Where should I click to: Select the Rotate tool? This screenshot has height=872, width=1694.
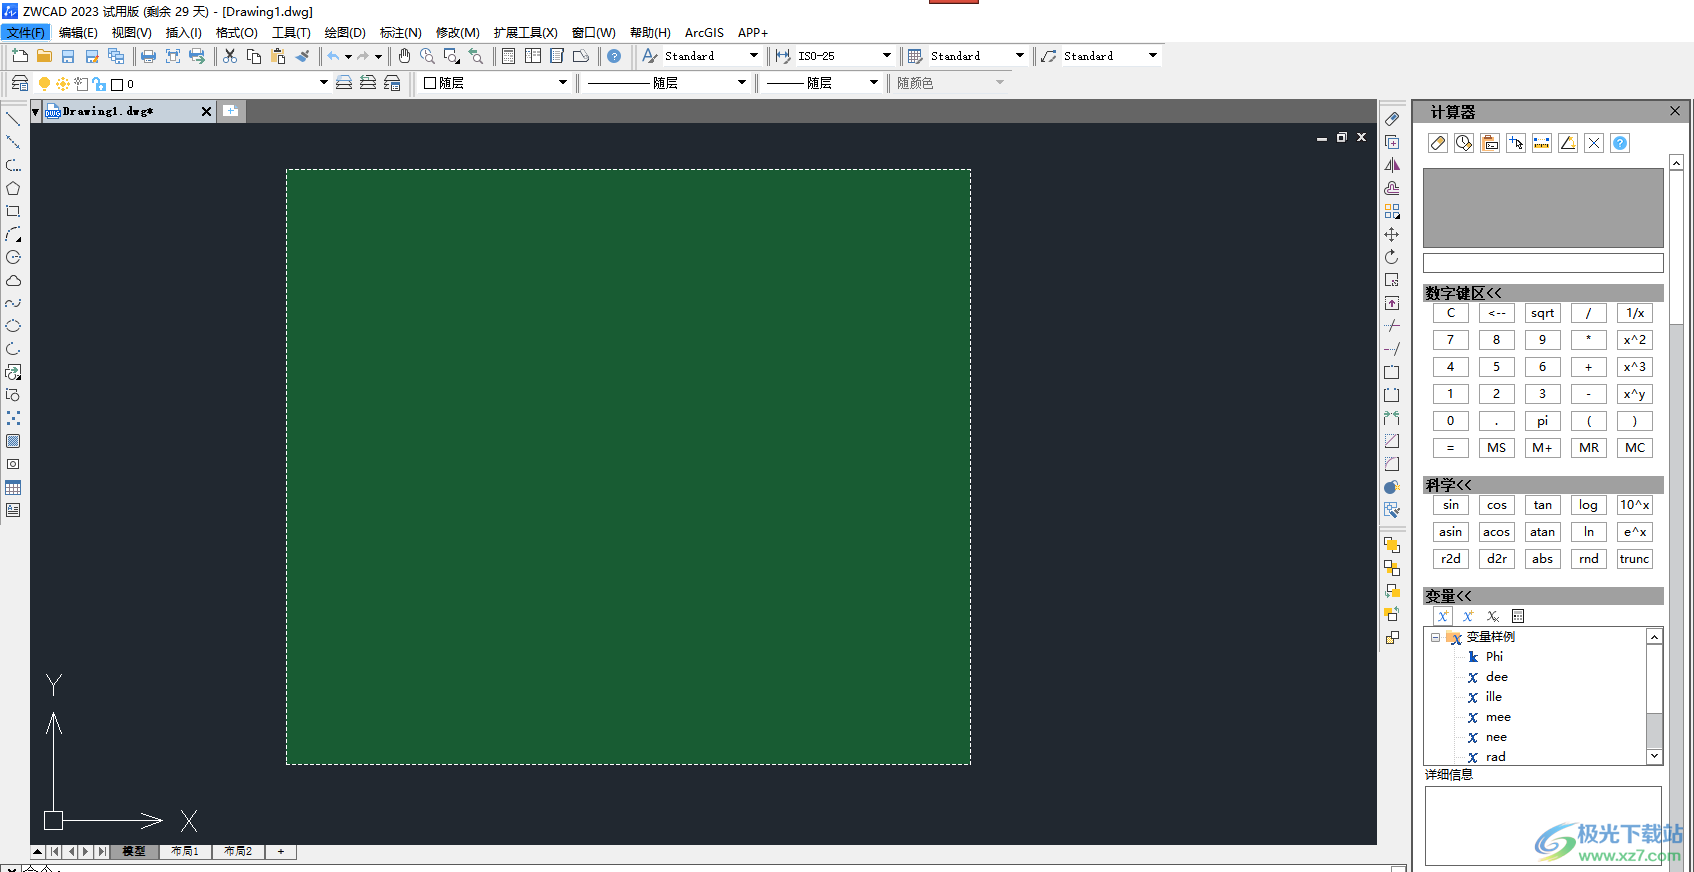[1392, 257]
